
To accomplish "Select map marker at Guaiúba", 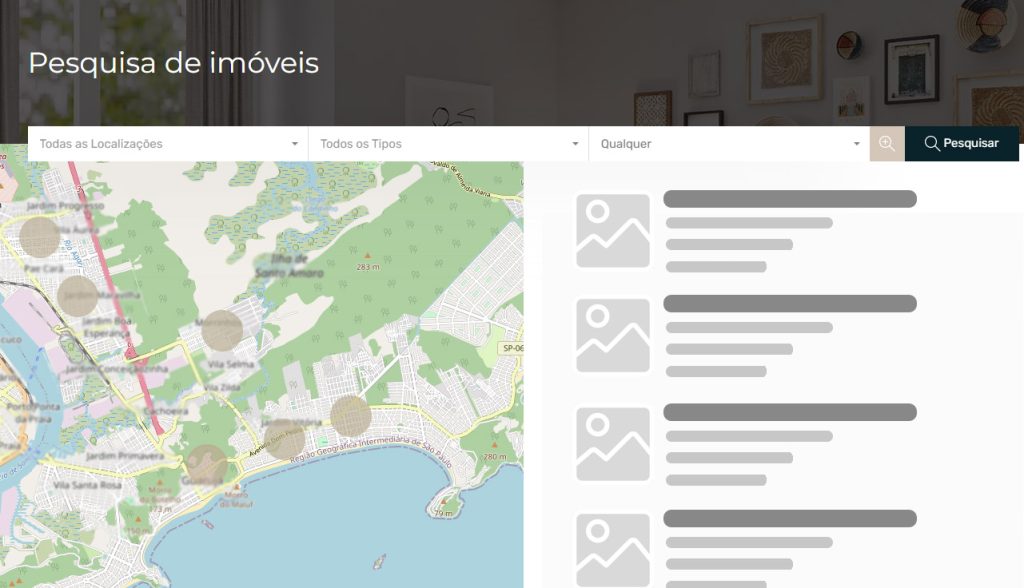I will 207,465.
